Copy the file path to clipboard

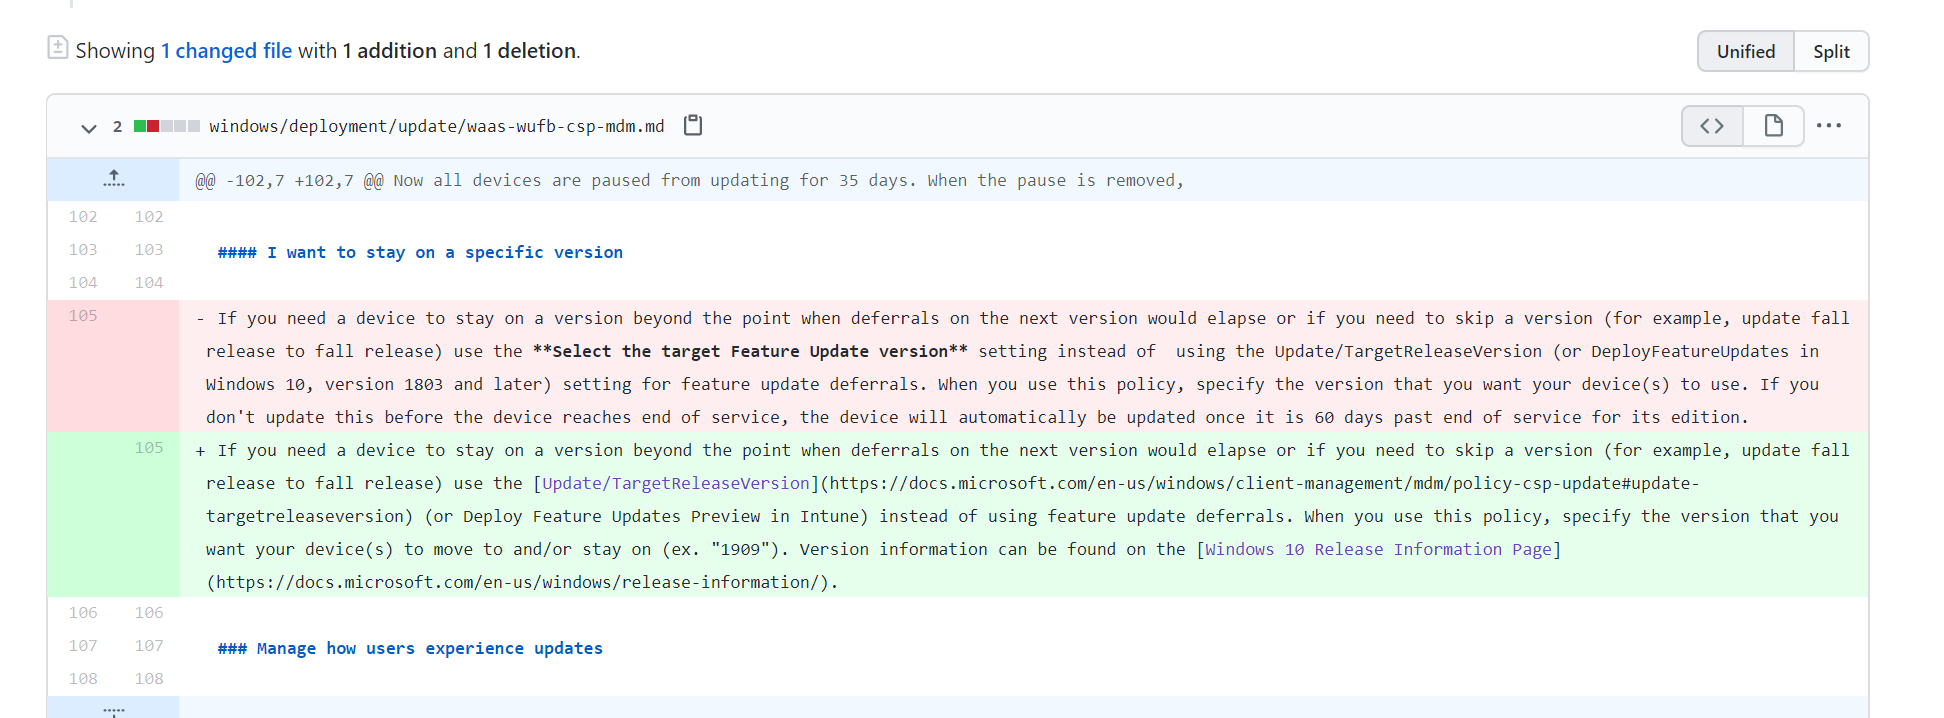pyautogui.click(x=693, y=126)
